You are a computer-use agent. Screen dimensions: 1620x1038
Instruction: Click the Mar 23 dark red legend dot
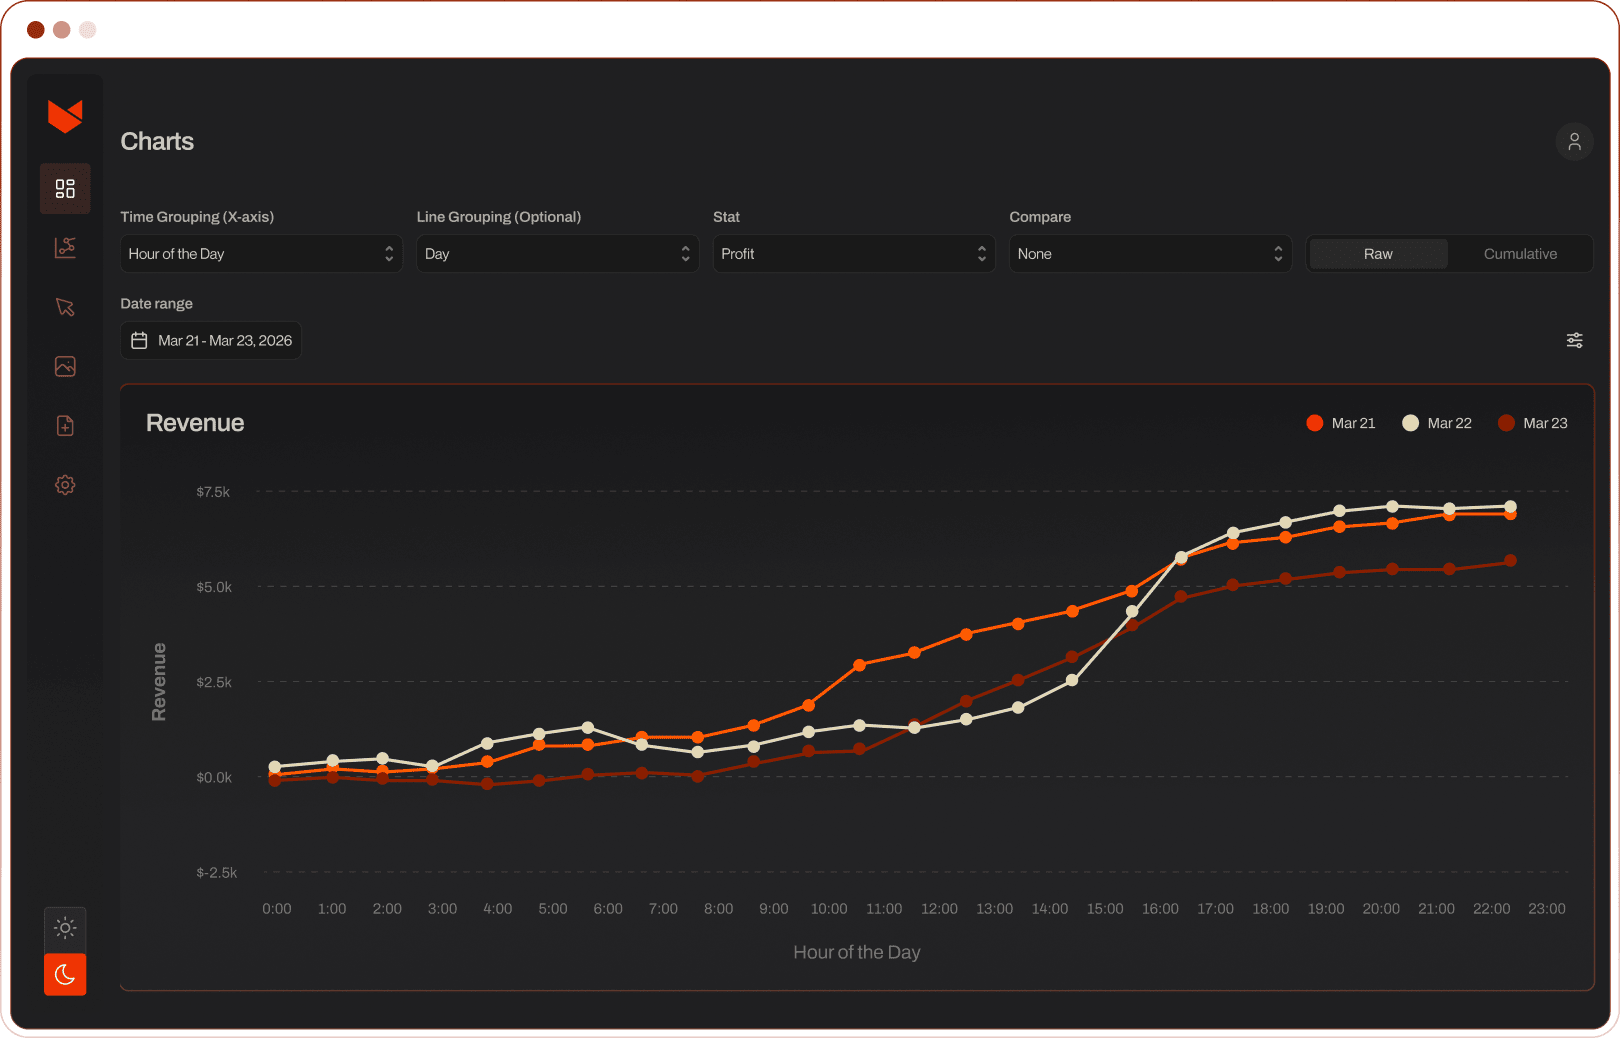tap(1507, 423)
